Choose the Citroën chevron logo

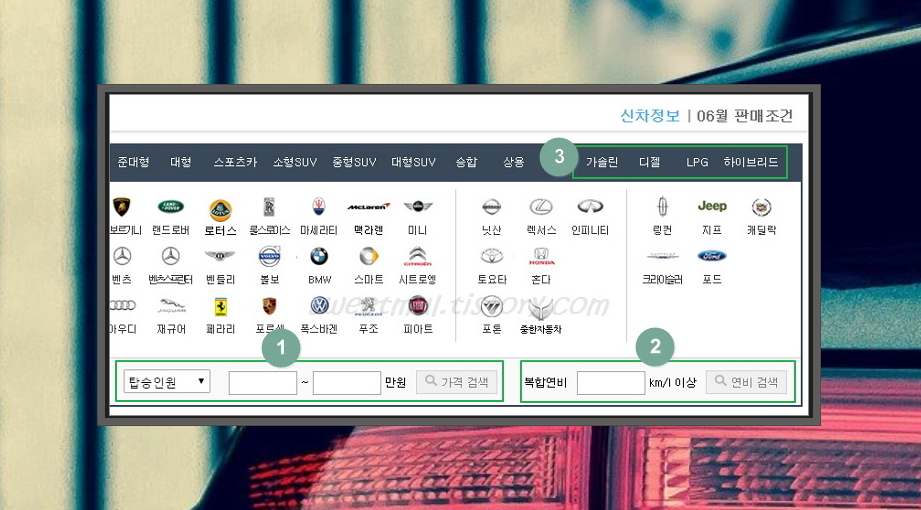418,256
